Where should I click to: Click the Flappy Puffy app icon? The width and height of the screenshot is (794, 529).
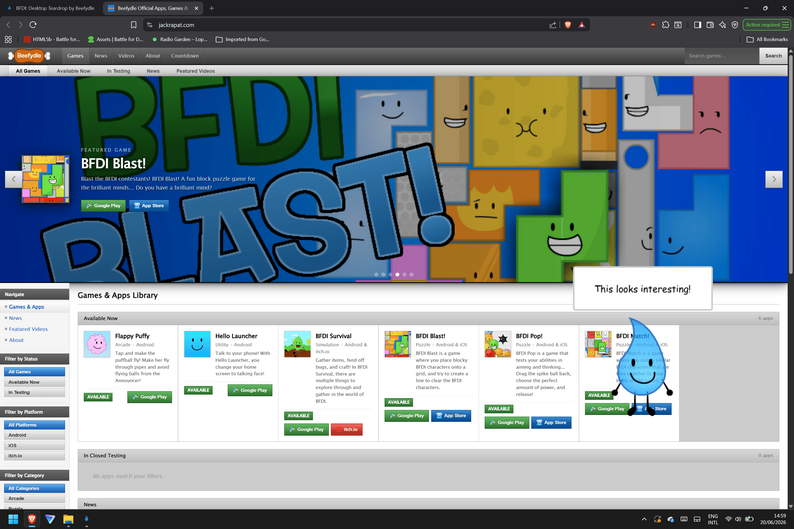[x=97, y=344]
